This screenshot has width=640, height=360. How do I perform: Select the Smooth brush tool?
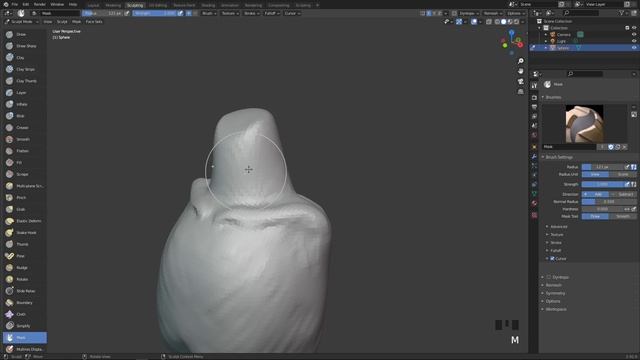point(24,139)
